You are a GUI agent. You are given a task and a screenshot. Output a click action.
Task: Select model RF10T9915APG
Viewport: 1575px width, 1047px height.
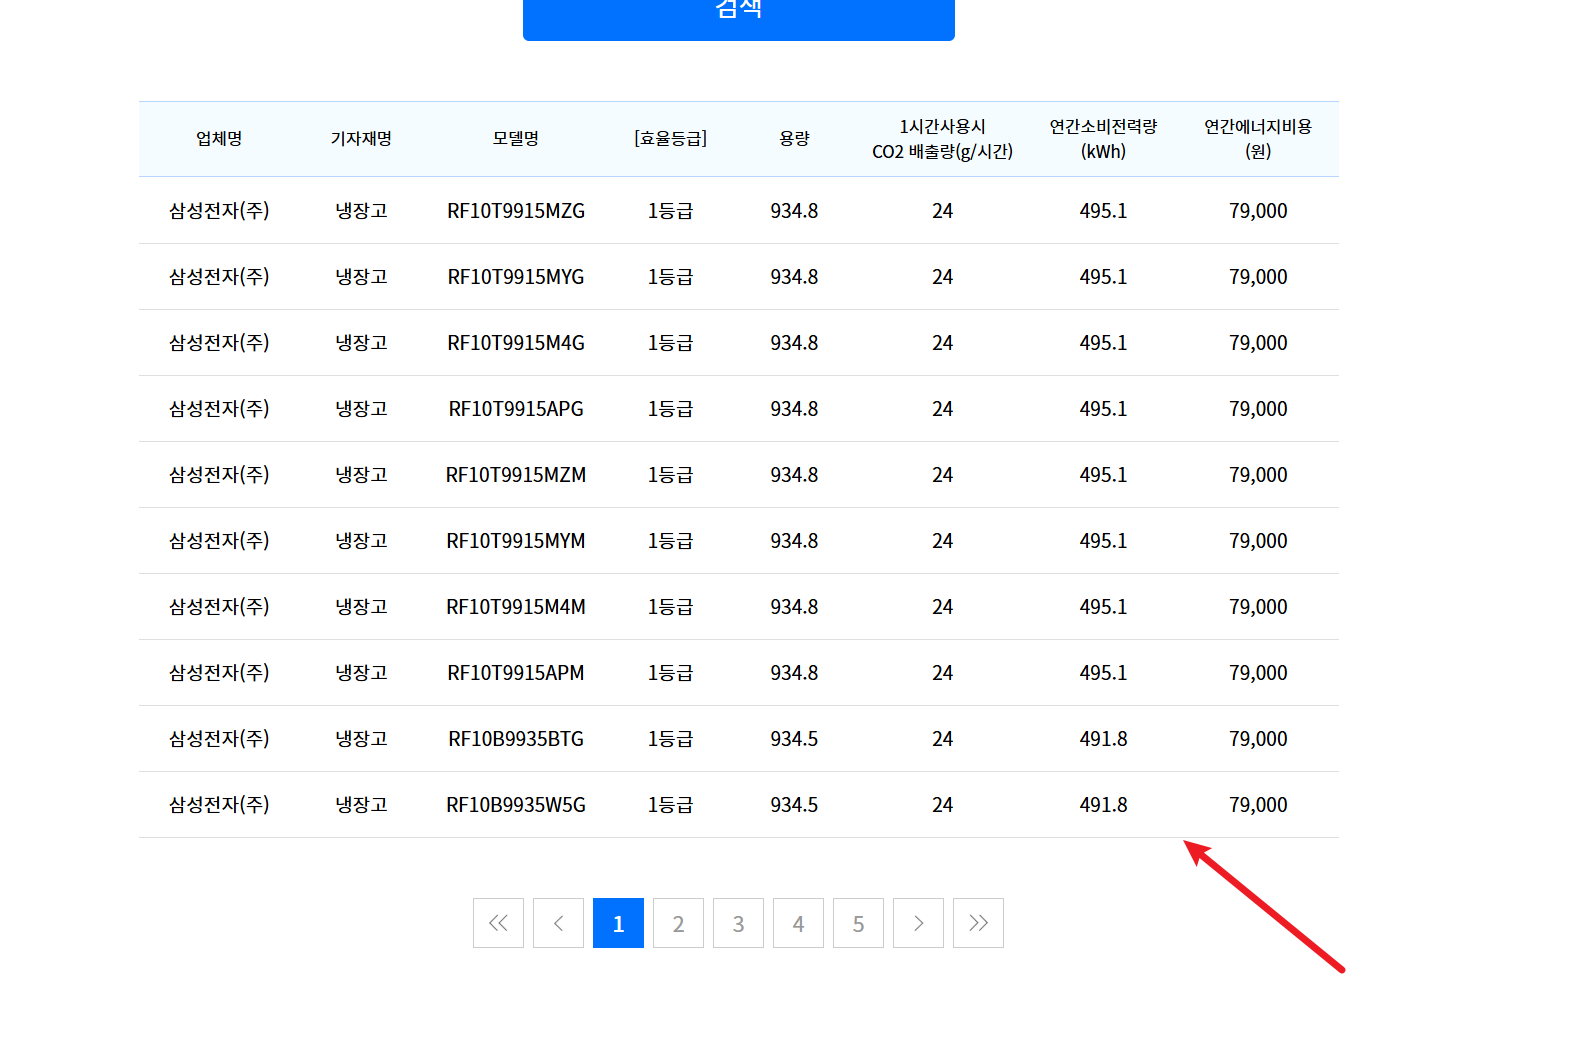(516, 409)
